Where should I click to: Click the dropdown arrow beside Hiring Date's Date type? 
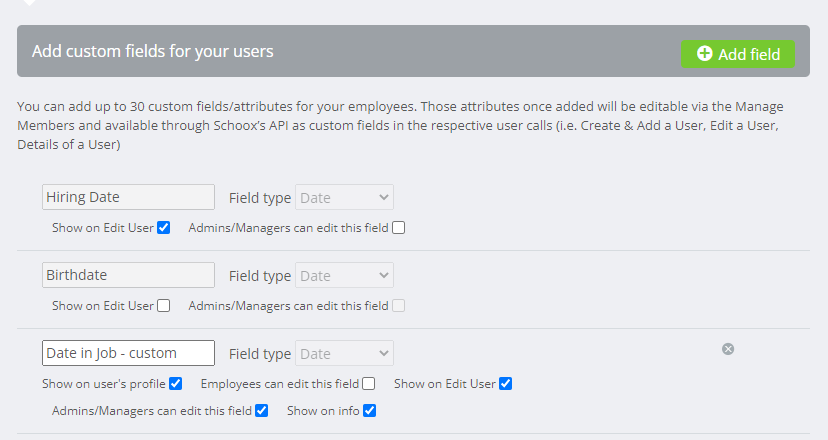click(x=384, y=197)
